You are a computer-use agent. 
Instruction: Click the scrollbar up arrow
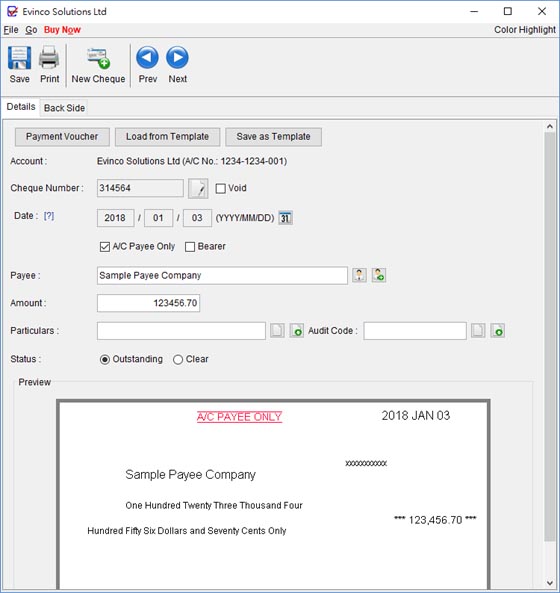[x=550, y=127]
